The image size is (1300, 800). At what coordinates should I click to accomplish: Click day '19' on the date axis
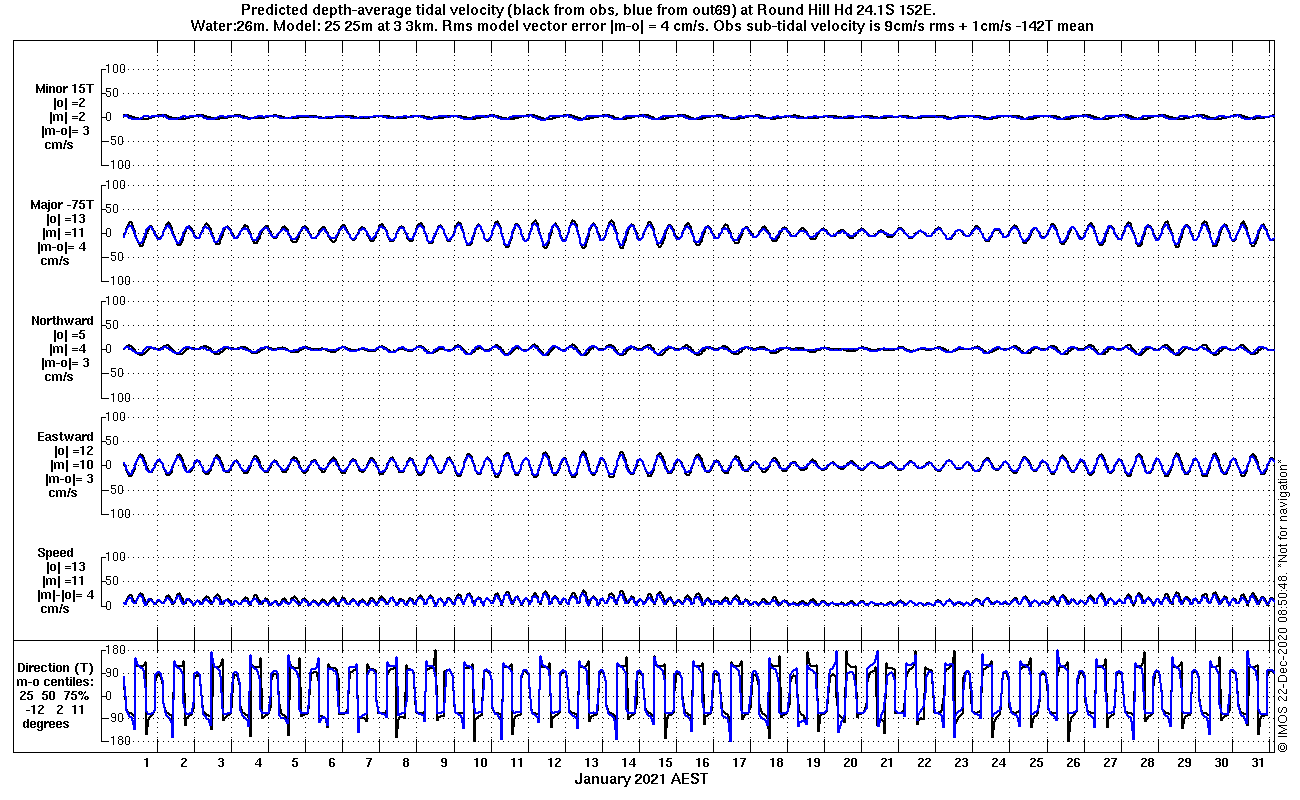(813, 763)
